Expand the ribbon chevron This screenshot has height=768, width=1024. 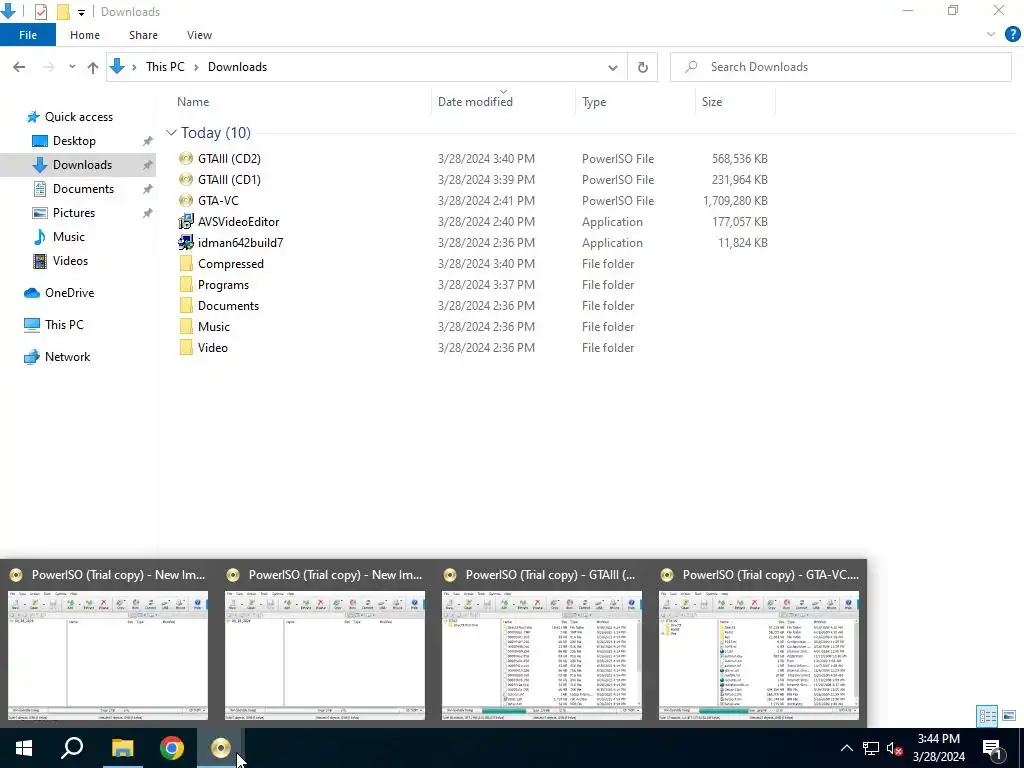(991, 35)
